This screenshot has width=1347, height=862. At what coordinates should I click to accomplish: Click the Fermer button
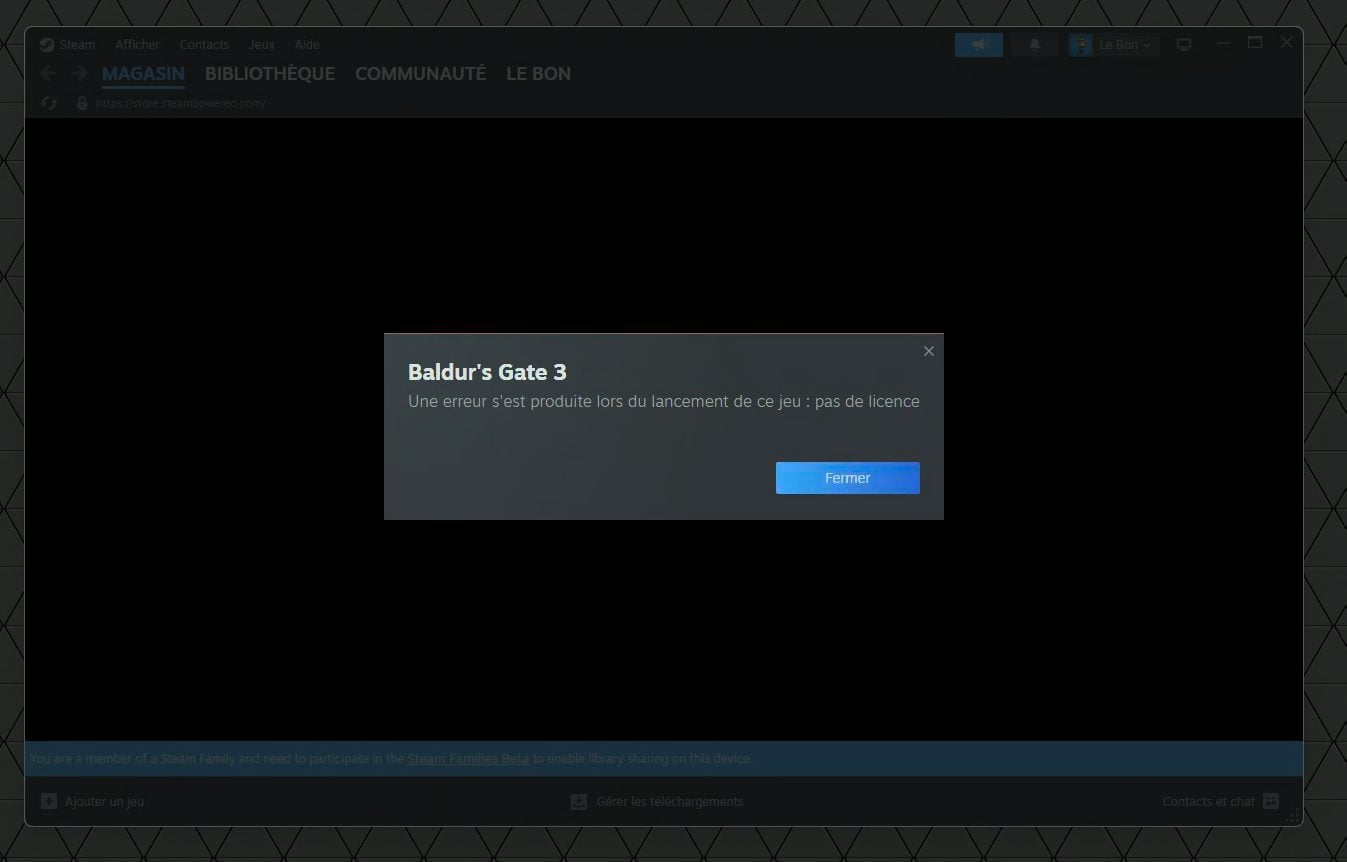coord(847,478)
